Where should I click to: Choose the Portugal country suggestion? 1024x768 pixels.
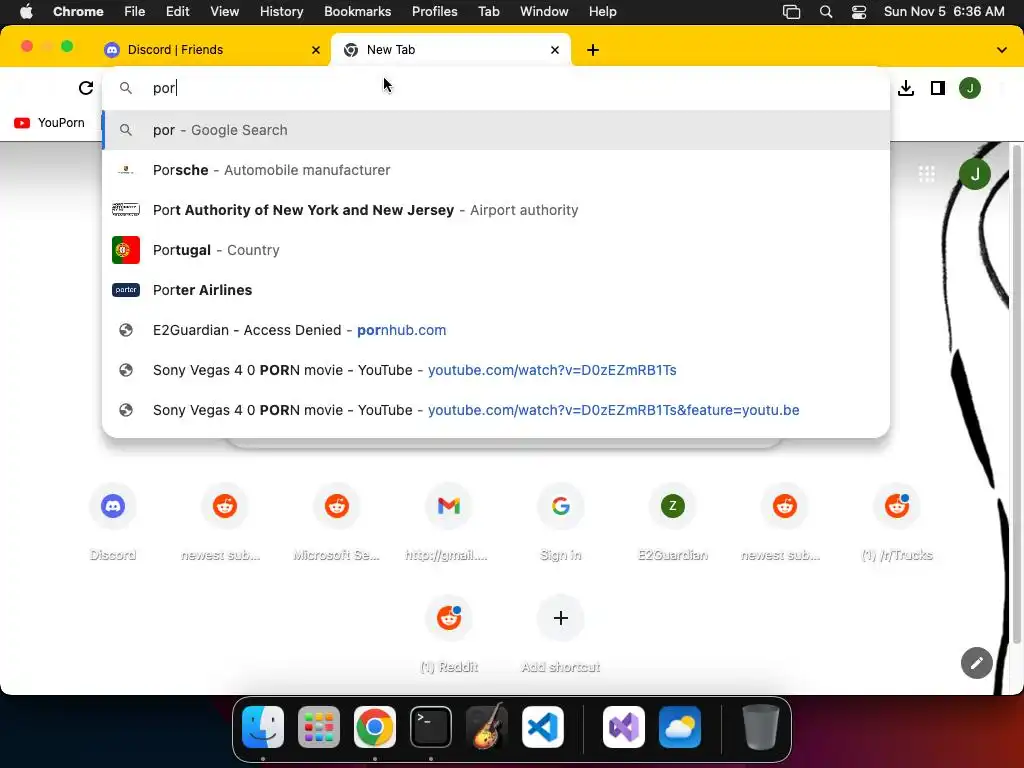point(496,250)
